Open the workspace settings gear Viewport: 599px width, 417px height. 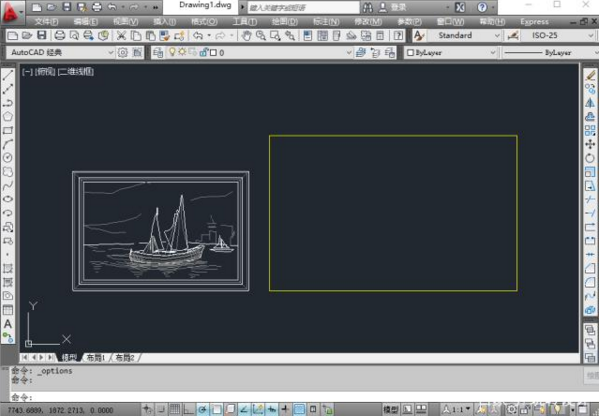123,52
